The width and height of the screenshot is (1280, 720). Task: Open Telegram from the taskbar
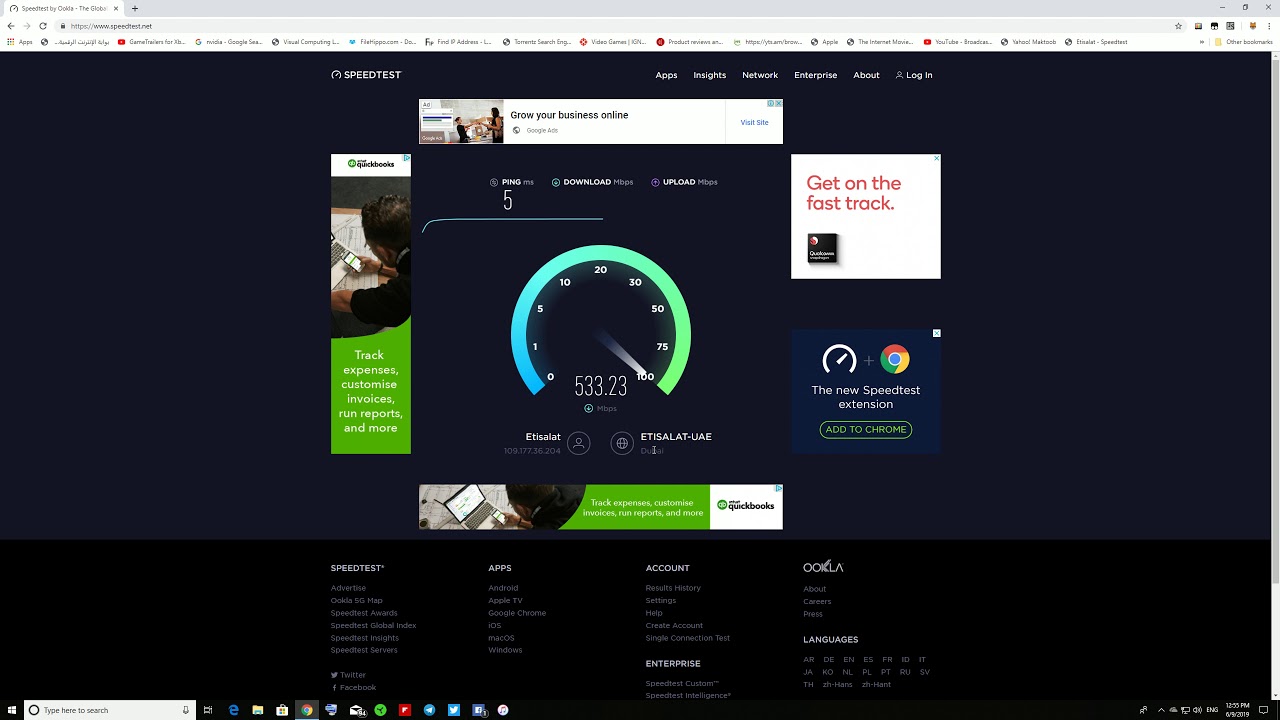(x=429, y=710)
